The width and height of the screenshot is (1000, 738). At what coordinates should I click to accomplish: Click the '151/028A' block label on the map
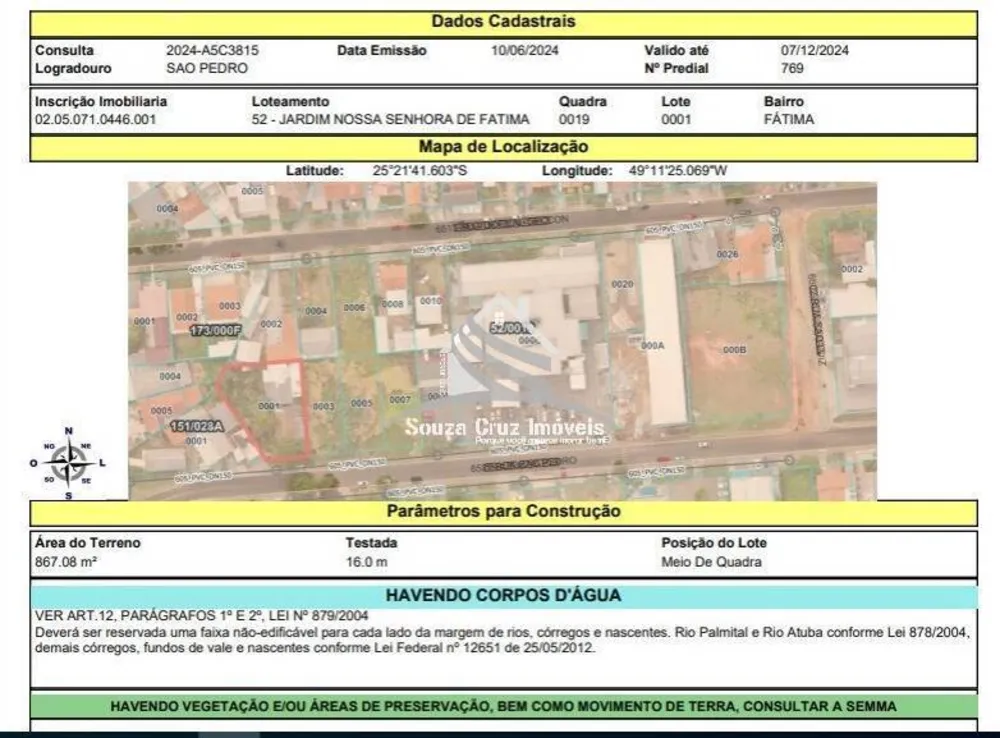click(x=196, y=426)
